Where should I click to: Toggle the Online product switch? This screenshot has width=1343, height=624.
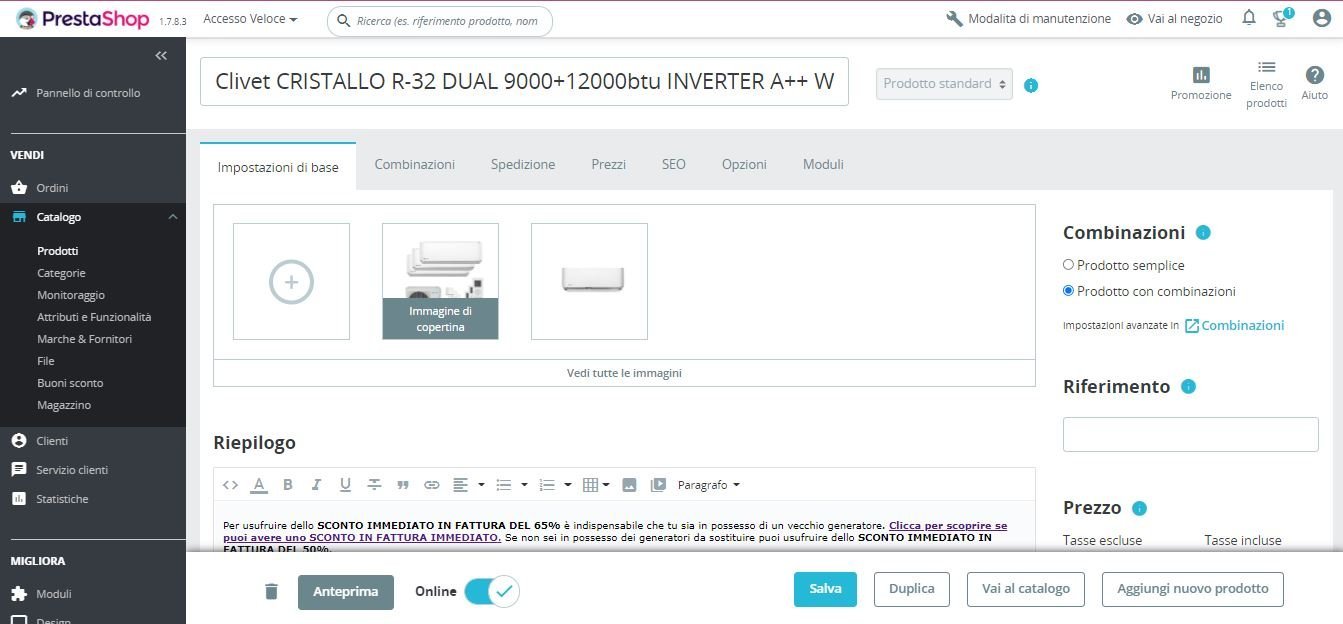coord(491,591)
